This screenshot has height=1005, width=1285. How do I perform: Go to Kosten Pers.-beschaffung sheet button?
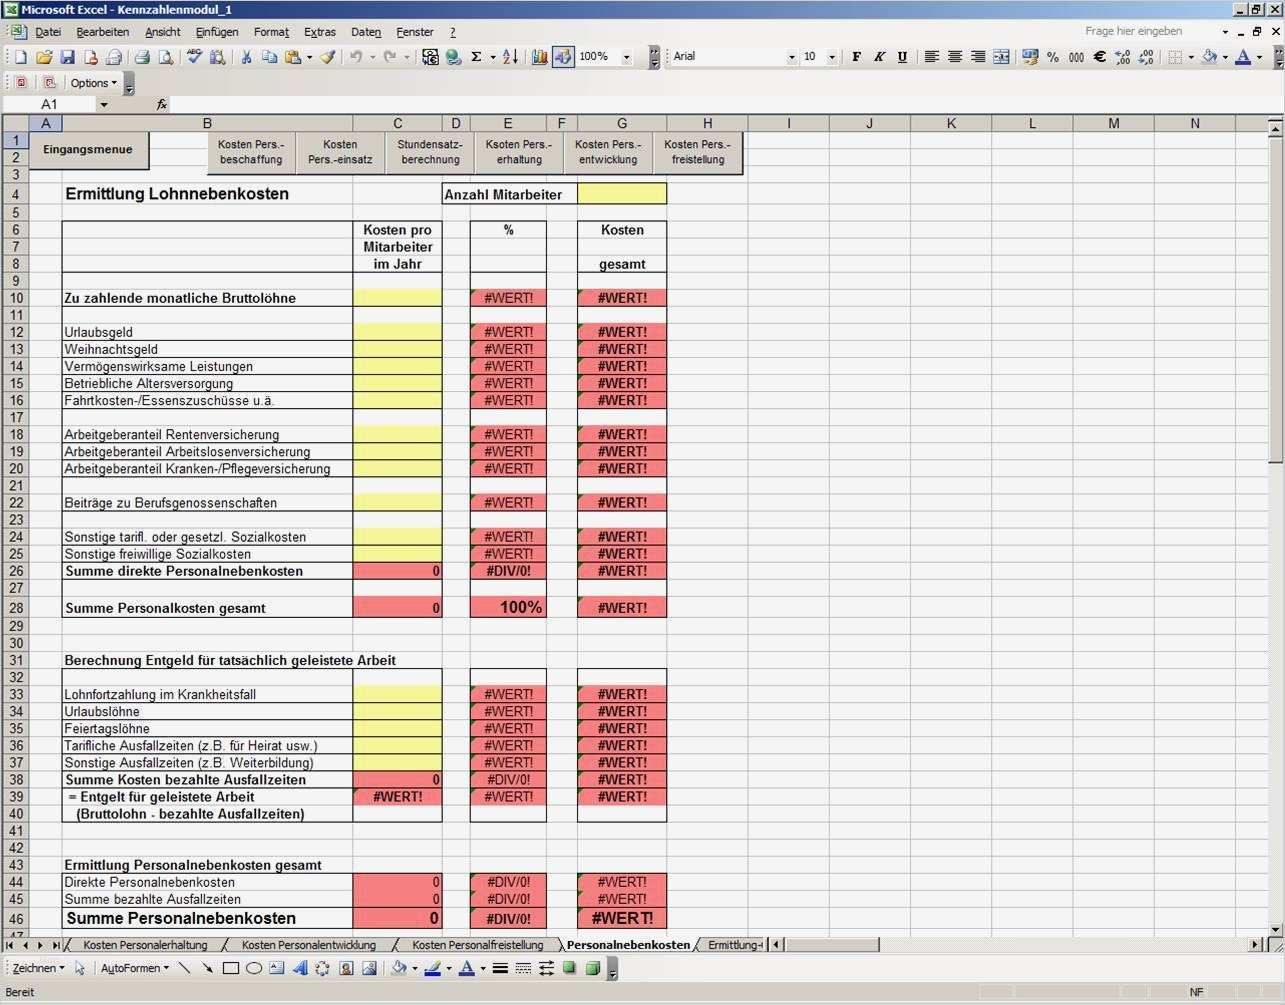coord(251,152)
